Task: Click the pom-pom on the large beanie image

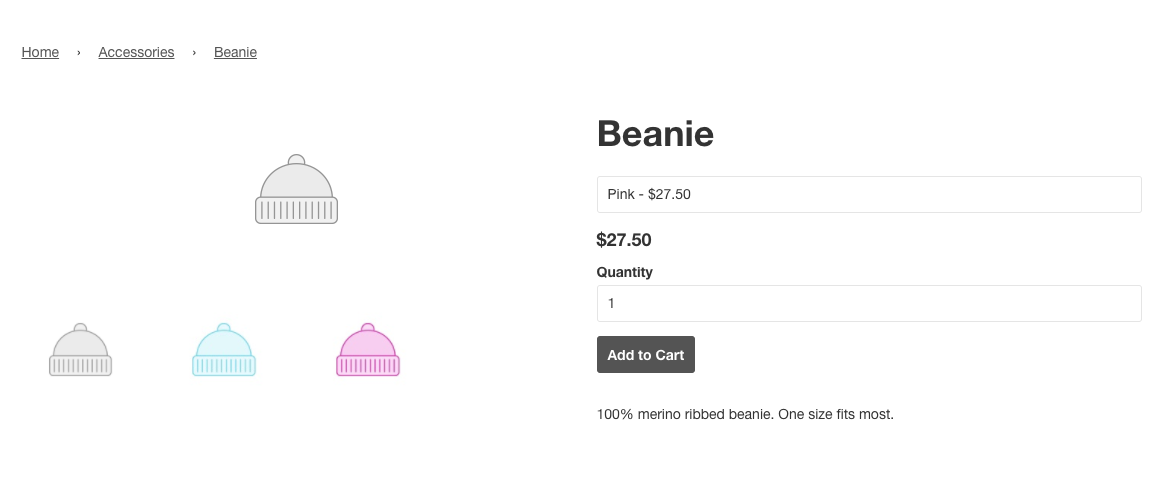Action: tap(296, 160)
